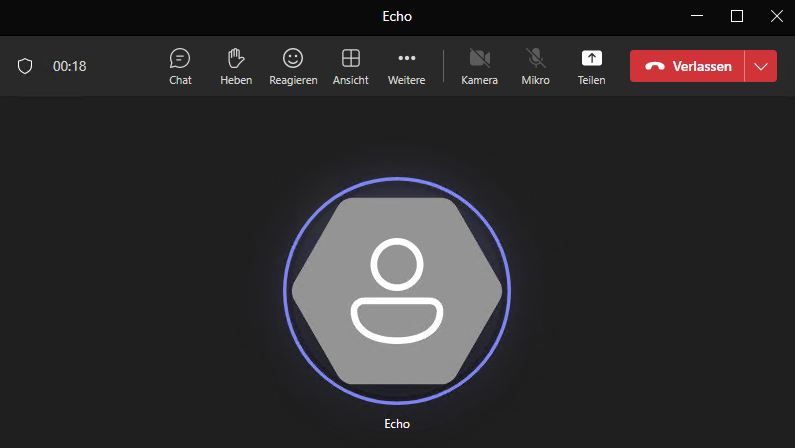Click the Echo window title text
The width and height of the screenshot is (795, 448).
[397, 16]
